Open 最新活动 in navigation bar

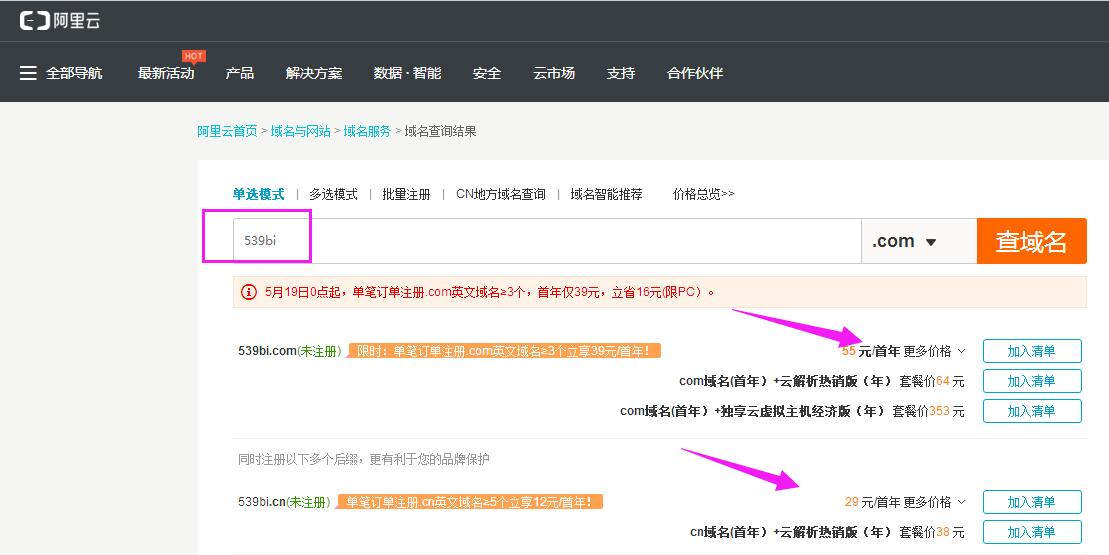[x=166, y=73]
